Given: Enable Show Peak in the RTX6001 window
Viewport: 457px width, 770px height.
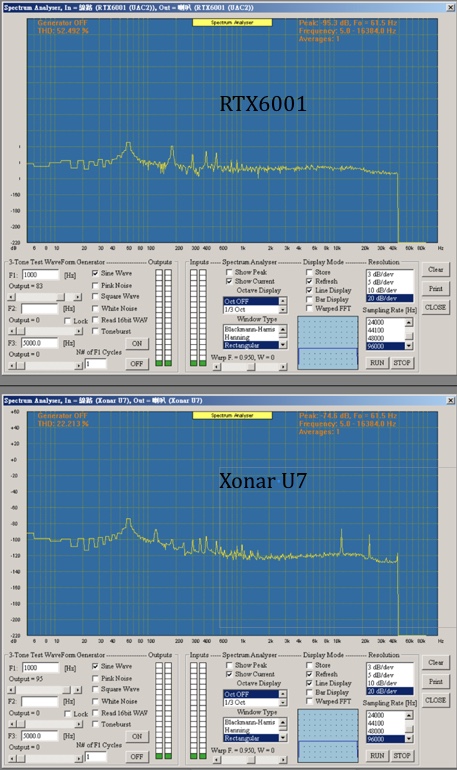Looking at the screenshot, I should click(229, 272).
